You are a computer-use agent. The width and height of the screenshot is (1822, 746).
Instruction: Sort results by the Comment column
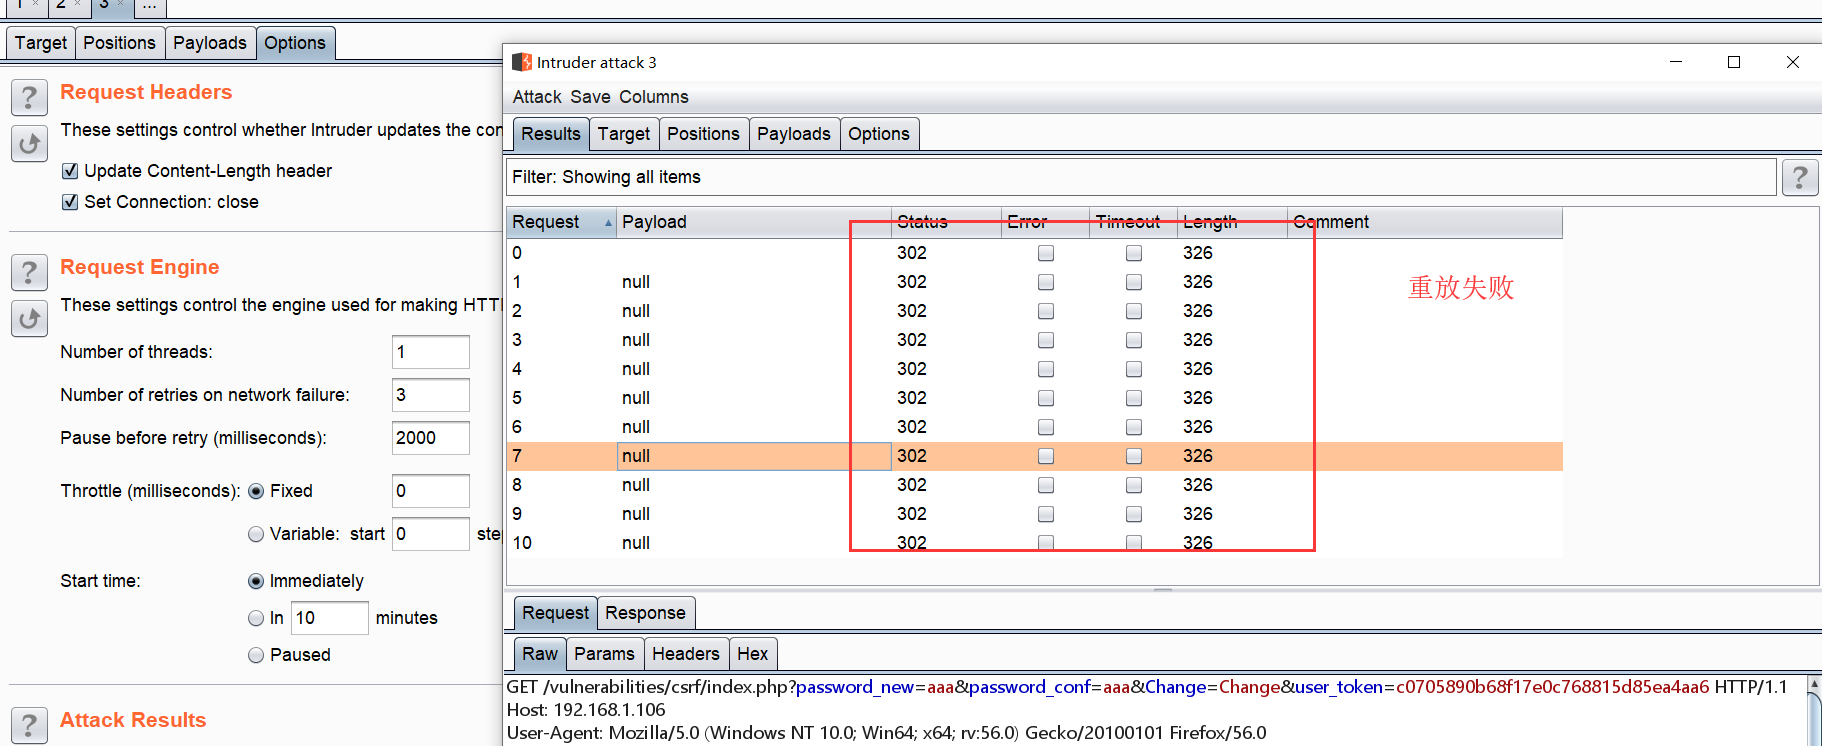pos(1425,222)
